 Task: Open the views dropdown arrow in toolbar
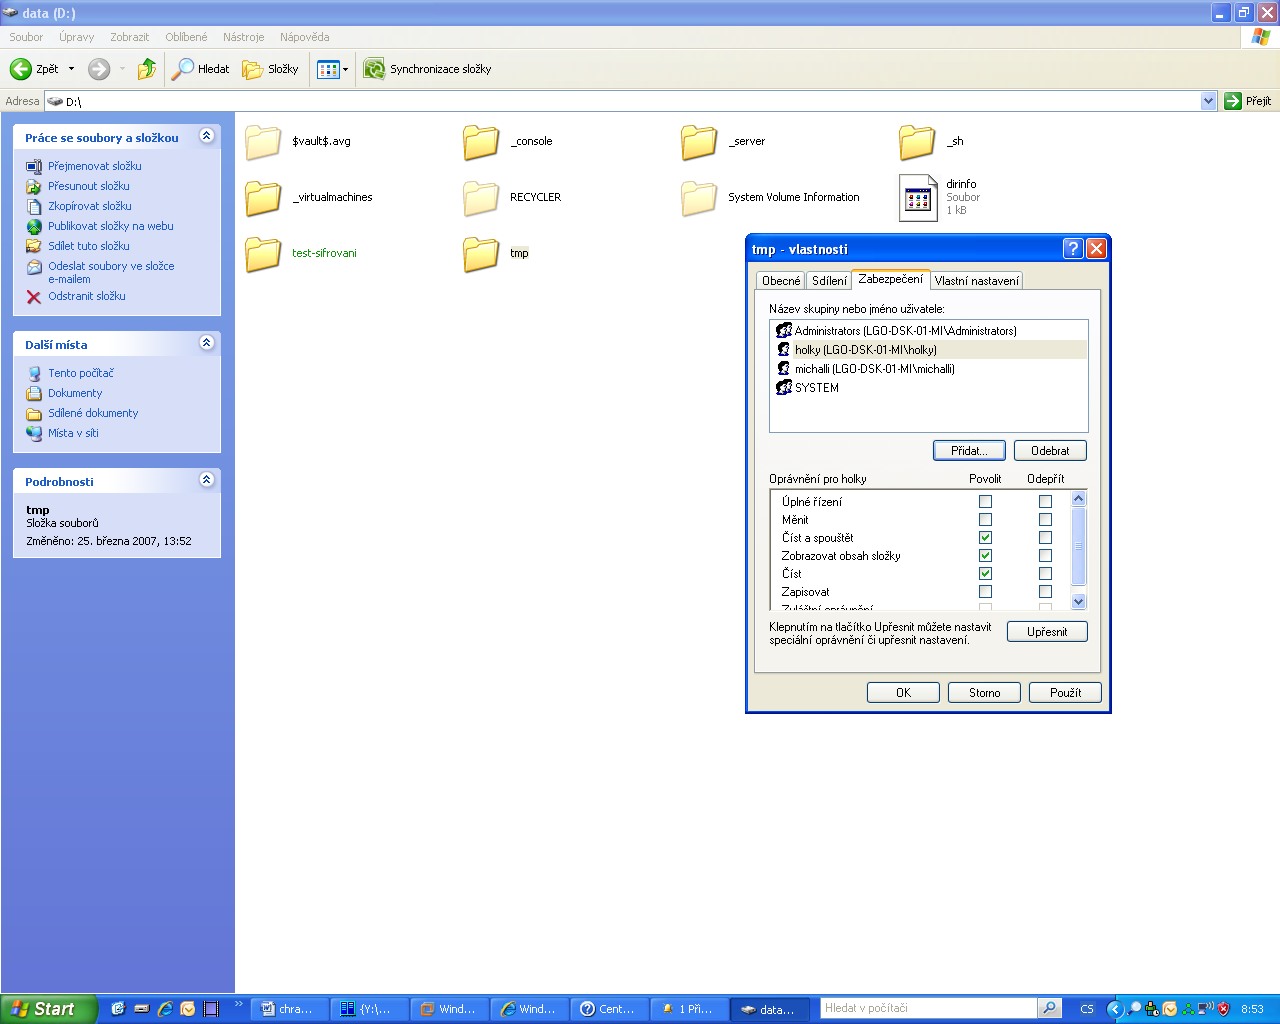(345, 69)
